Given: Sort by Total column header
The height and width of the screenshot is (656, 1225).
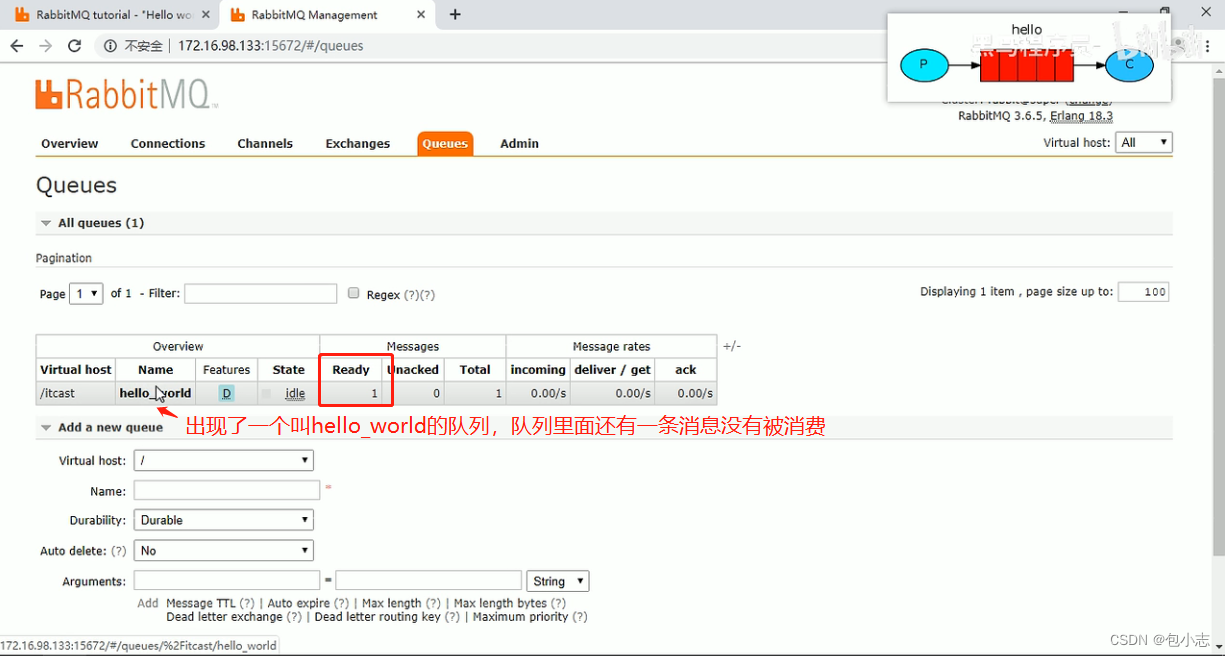Looking at the screenshot, I should click(x=475, y=370).
